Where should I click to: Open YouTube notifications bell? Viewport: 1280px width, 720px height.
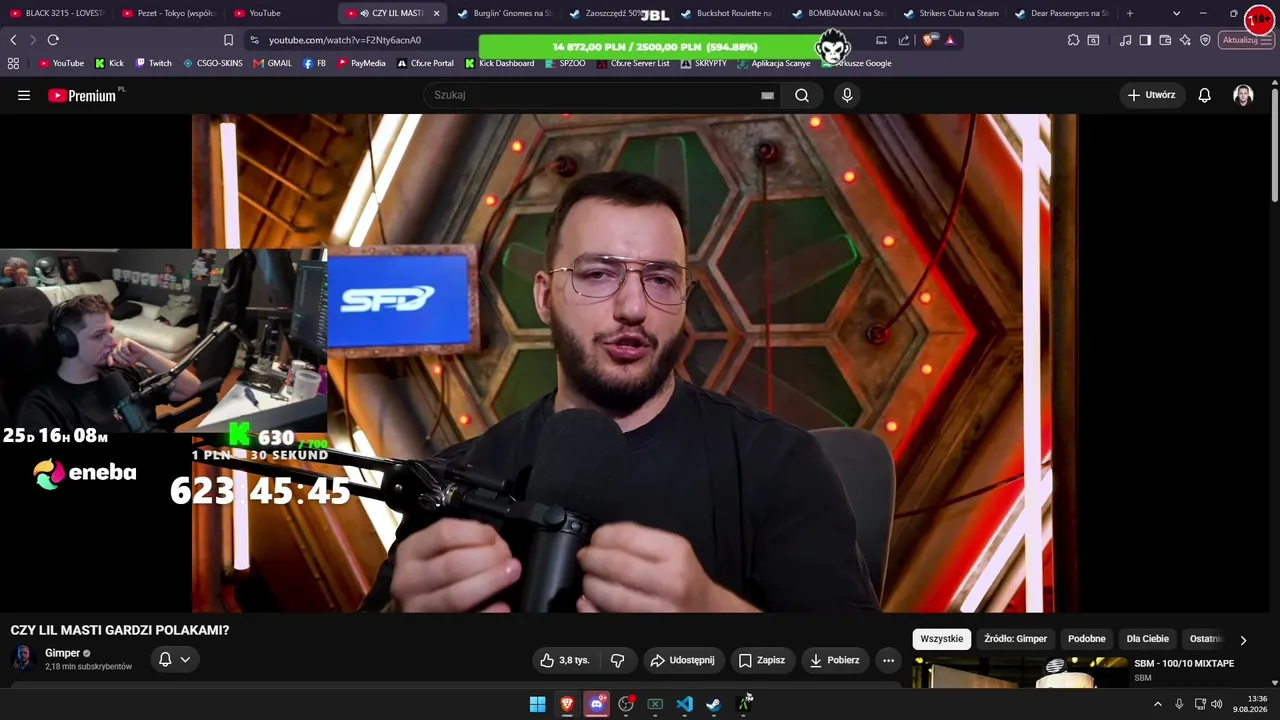coord(1205,95)
